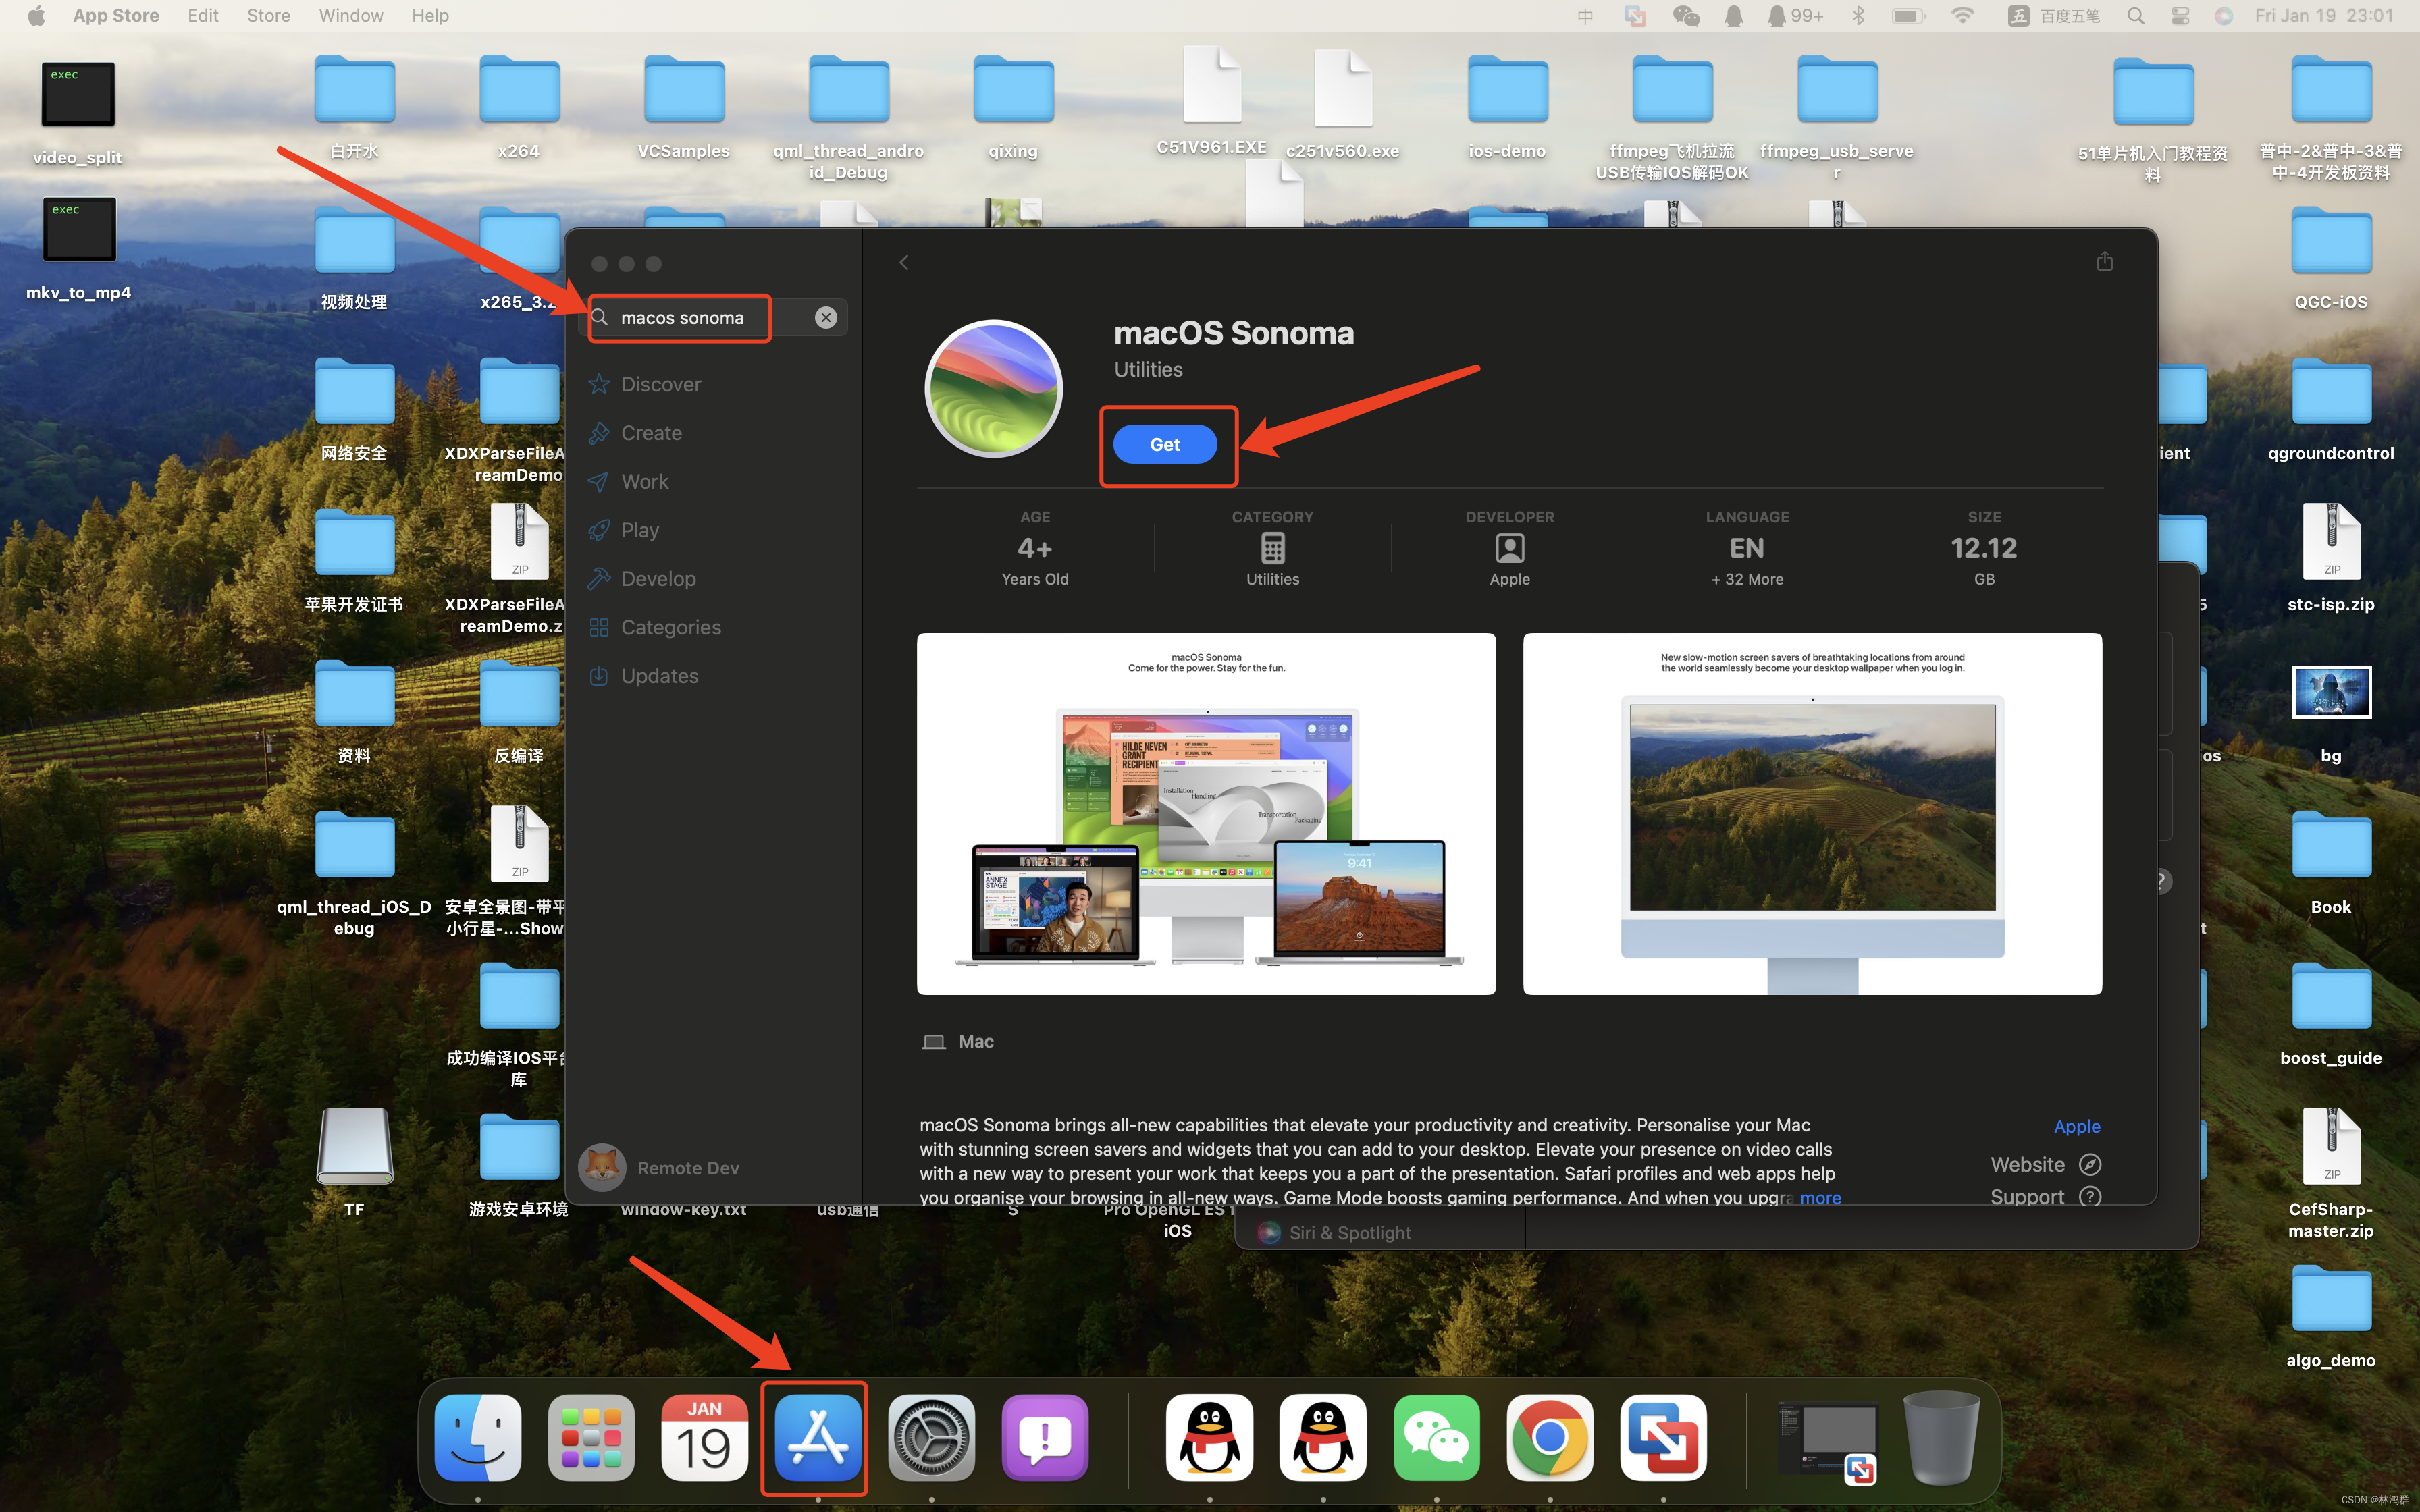This screenshot has height=1512, width=2420.
Task: Select Work in the sidebar
Action: click(644, 482)
